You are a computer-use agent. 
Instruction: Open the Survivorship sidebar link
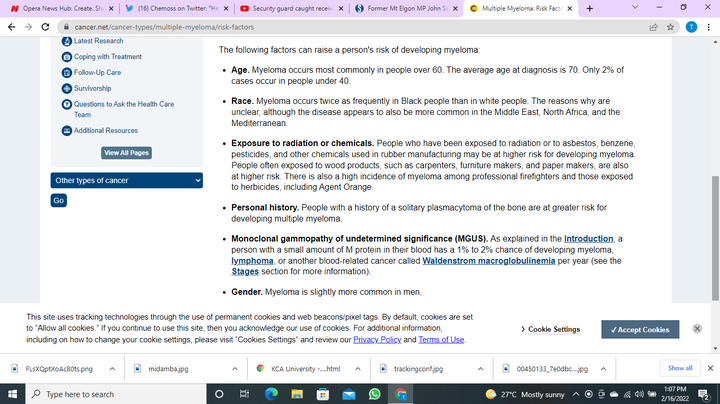coord(92,88)
